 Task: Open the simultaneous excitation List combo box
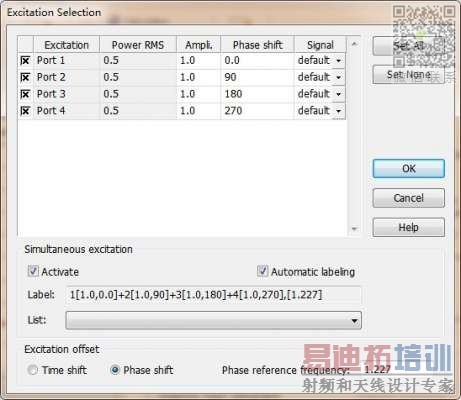(214, 320)
